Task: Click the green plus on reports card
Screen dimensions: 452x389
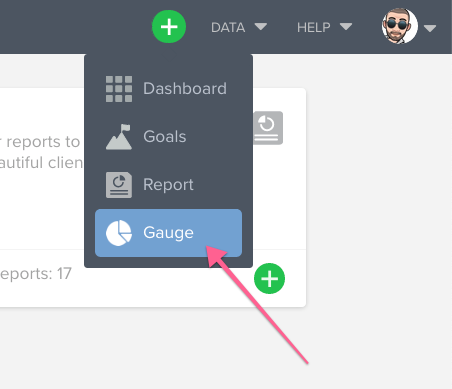Action: point(269,278)
